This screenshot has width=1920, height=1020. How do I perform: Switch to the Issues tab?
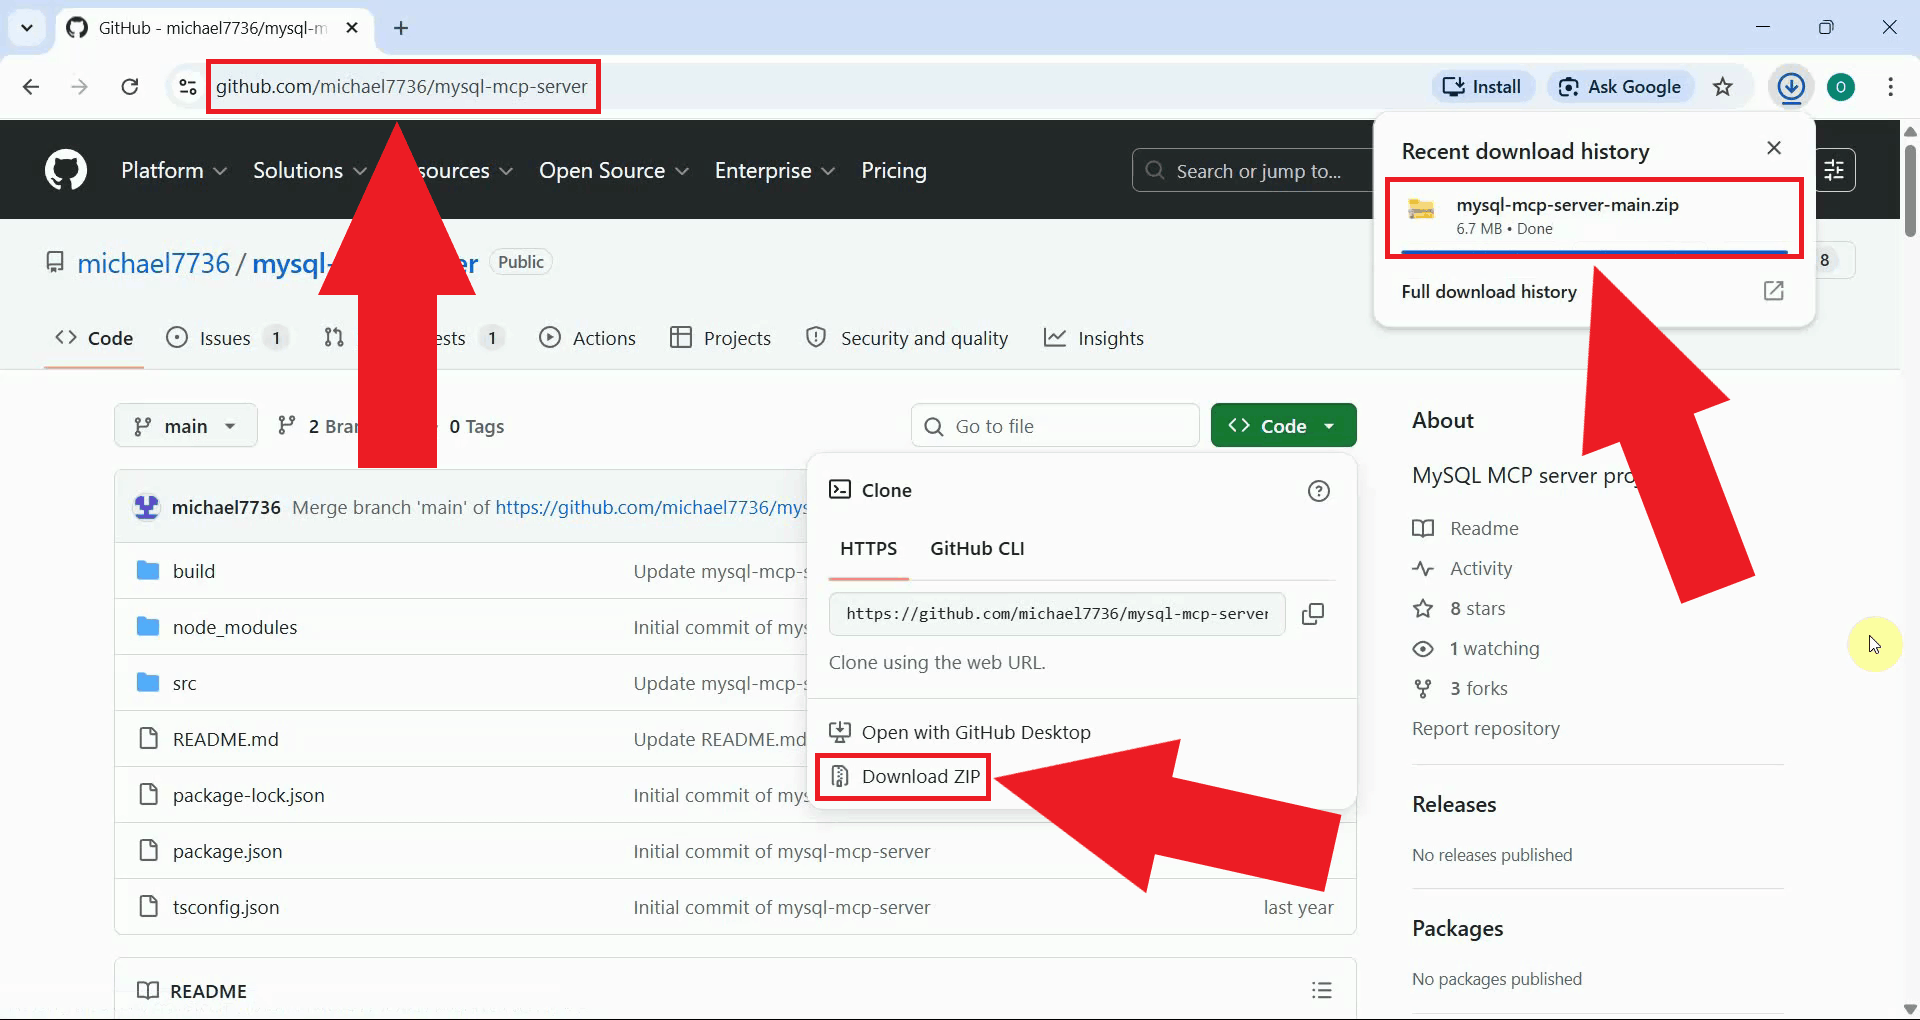click(227, 338)
